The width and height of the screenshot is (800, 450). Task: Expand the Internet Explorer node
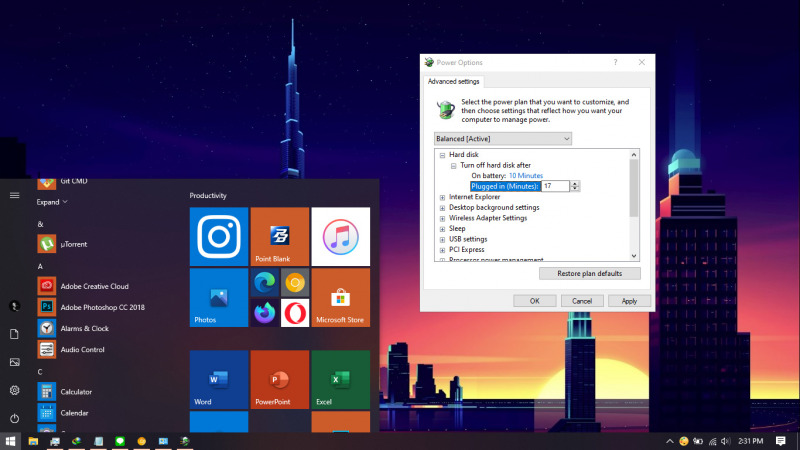click(442, 197)
